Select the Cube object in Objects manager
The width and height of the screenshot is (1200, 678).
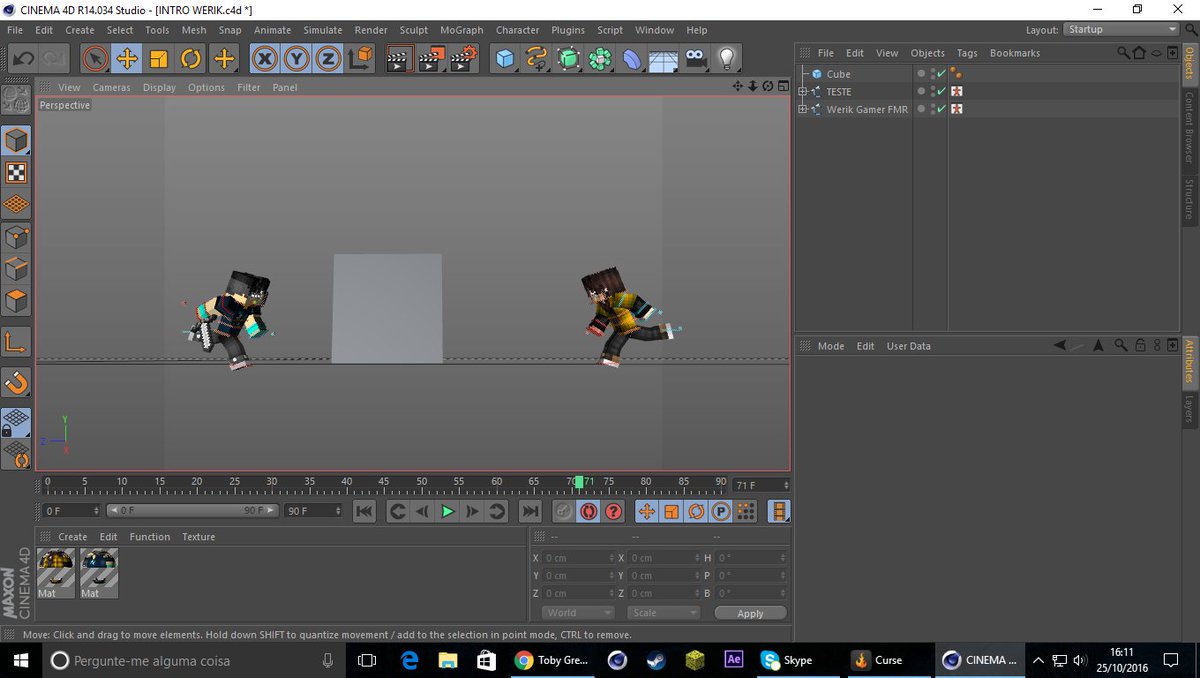click(838, 74)
